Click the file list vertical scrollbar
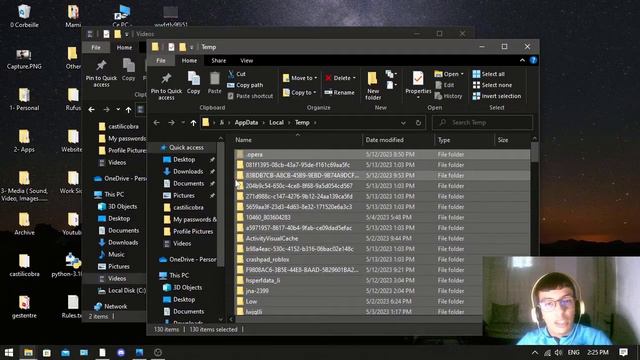Viewport: 640px width, 360px height. point(534,152)
